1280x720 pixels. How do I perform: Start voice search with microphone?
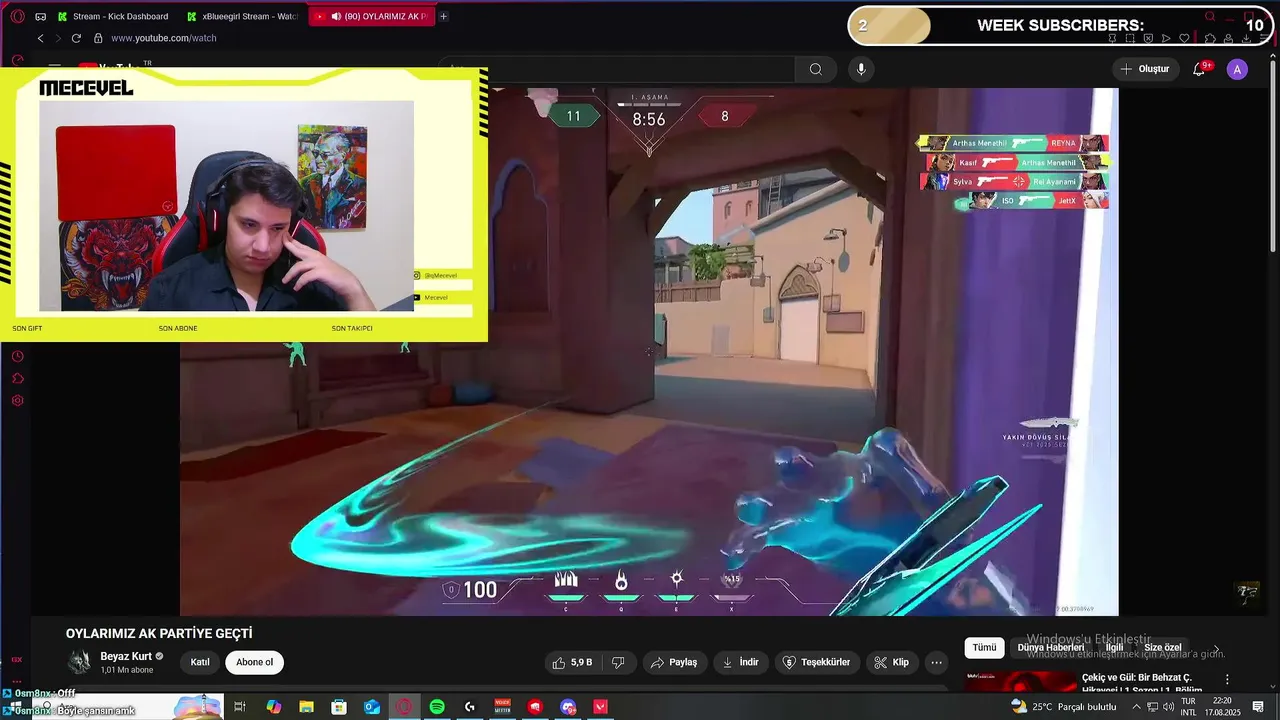861,69
